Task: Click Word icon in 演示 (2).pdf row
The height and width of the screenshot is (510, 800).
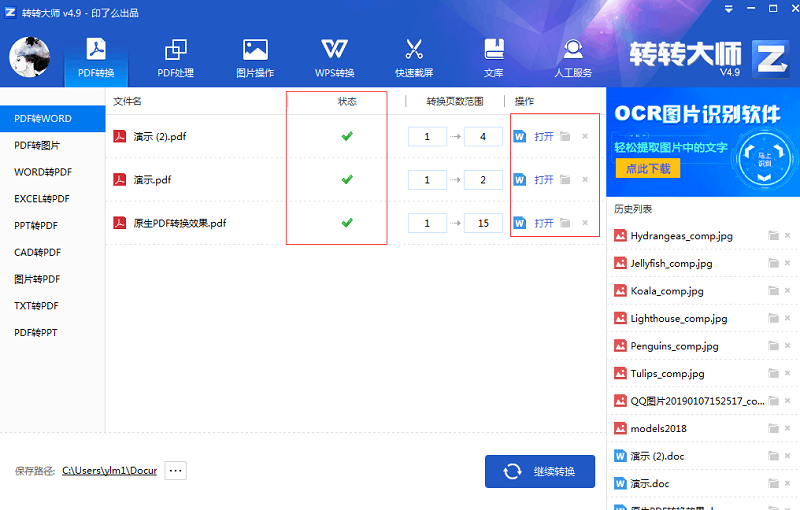Action: (x=519, y=137)
